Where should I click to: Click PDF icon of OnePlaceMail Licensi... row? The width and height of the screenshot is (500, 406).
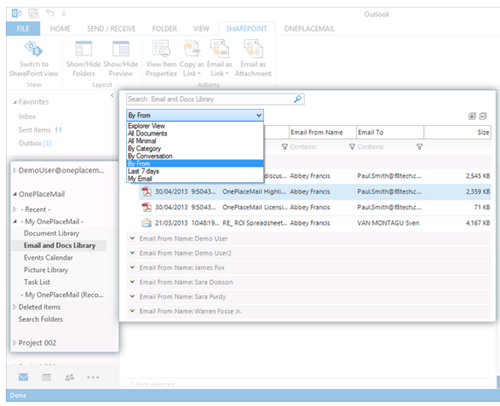point(146,207)
